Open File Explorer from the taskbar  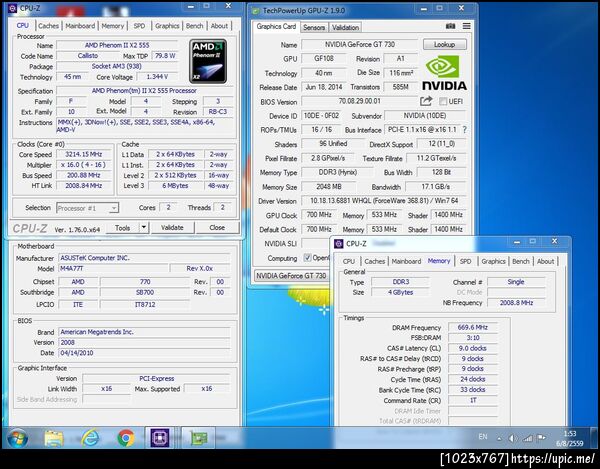pyautogui.click(x=54, y=438)
